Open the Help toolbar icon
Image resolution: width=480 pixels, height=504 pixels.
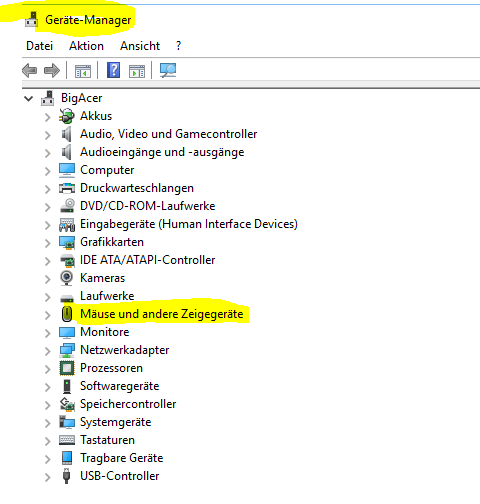(113, 70)
